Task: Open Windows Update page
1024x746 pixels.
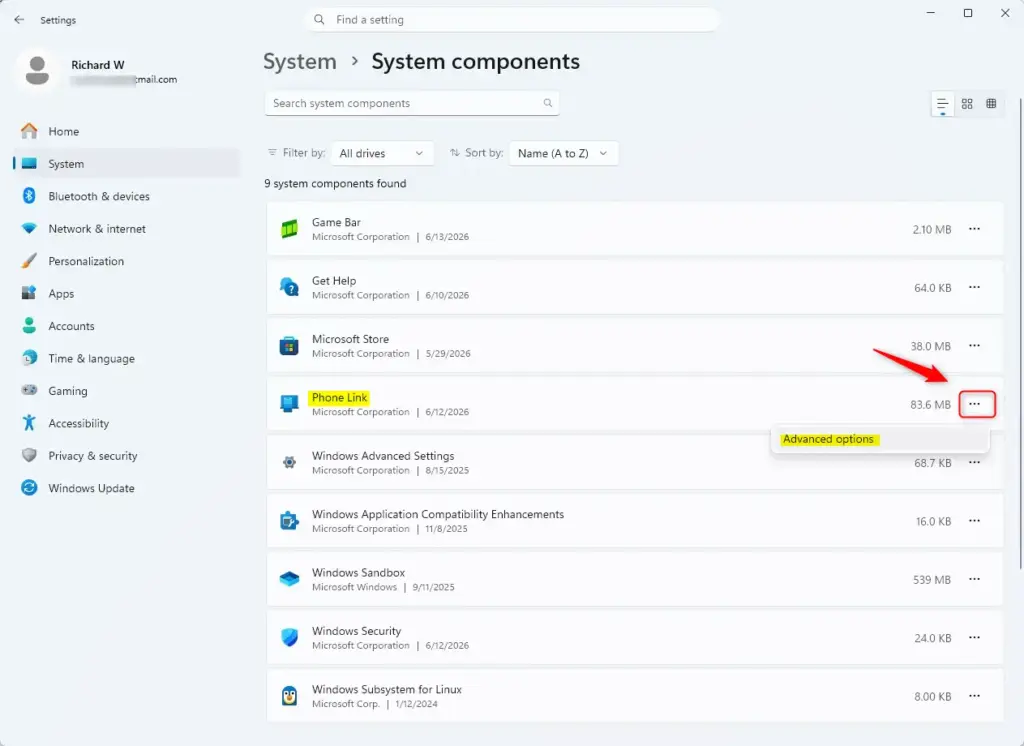Action: (127, 488)
